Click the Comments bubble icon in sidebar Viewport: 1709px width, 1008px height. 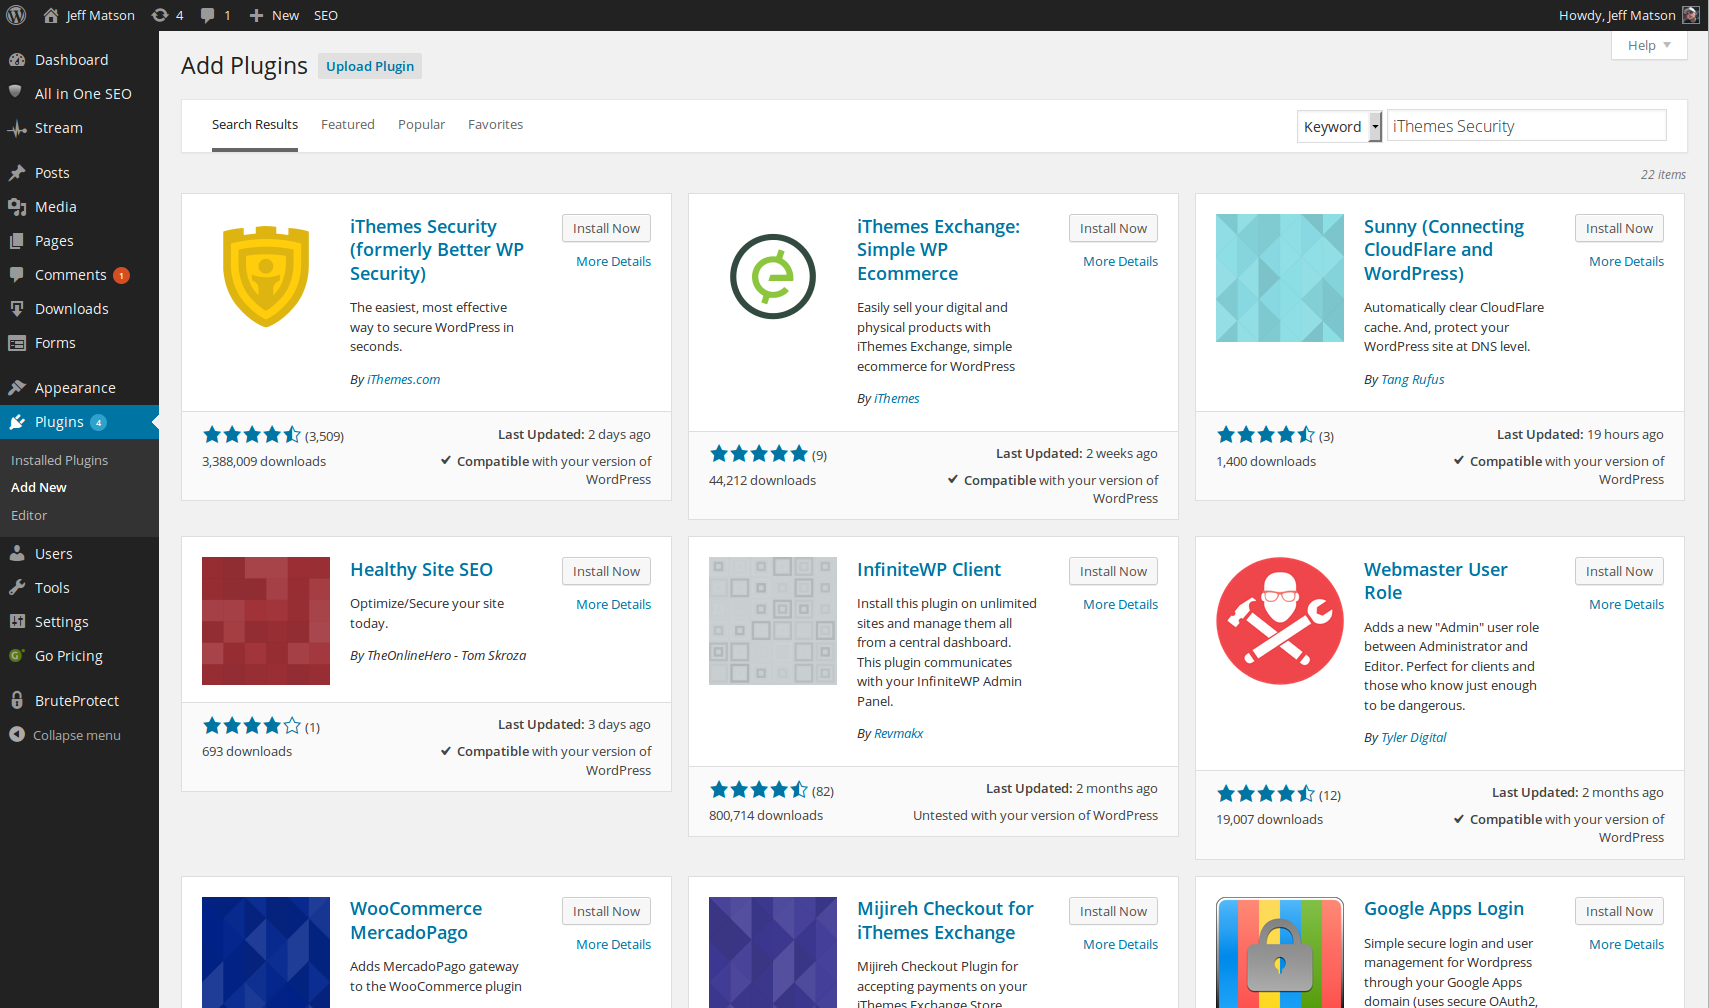coord(17,275)
